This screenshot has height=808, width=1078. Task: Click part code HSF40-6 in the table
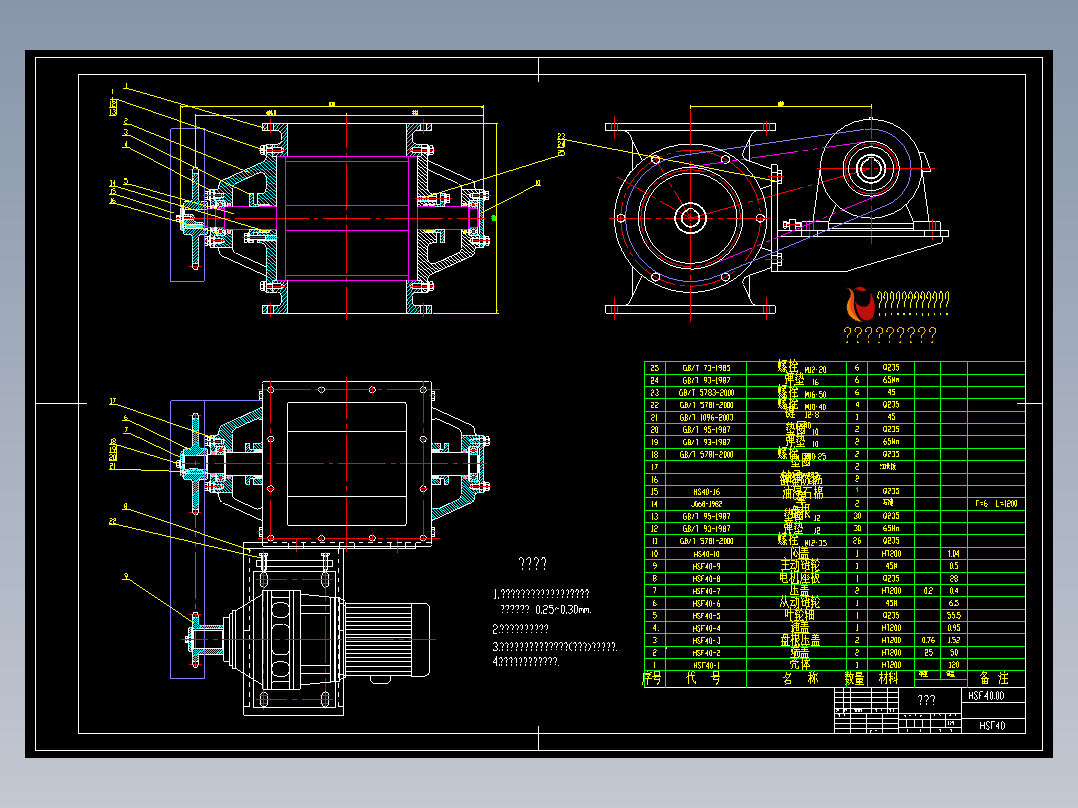tap(706, 604)
